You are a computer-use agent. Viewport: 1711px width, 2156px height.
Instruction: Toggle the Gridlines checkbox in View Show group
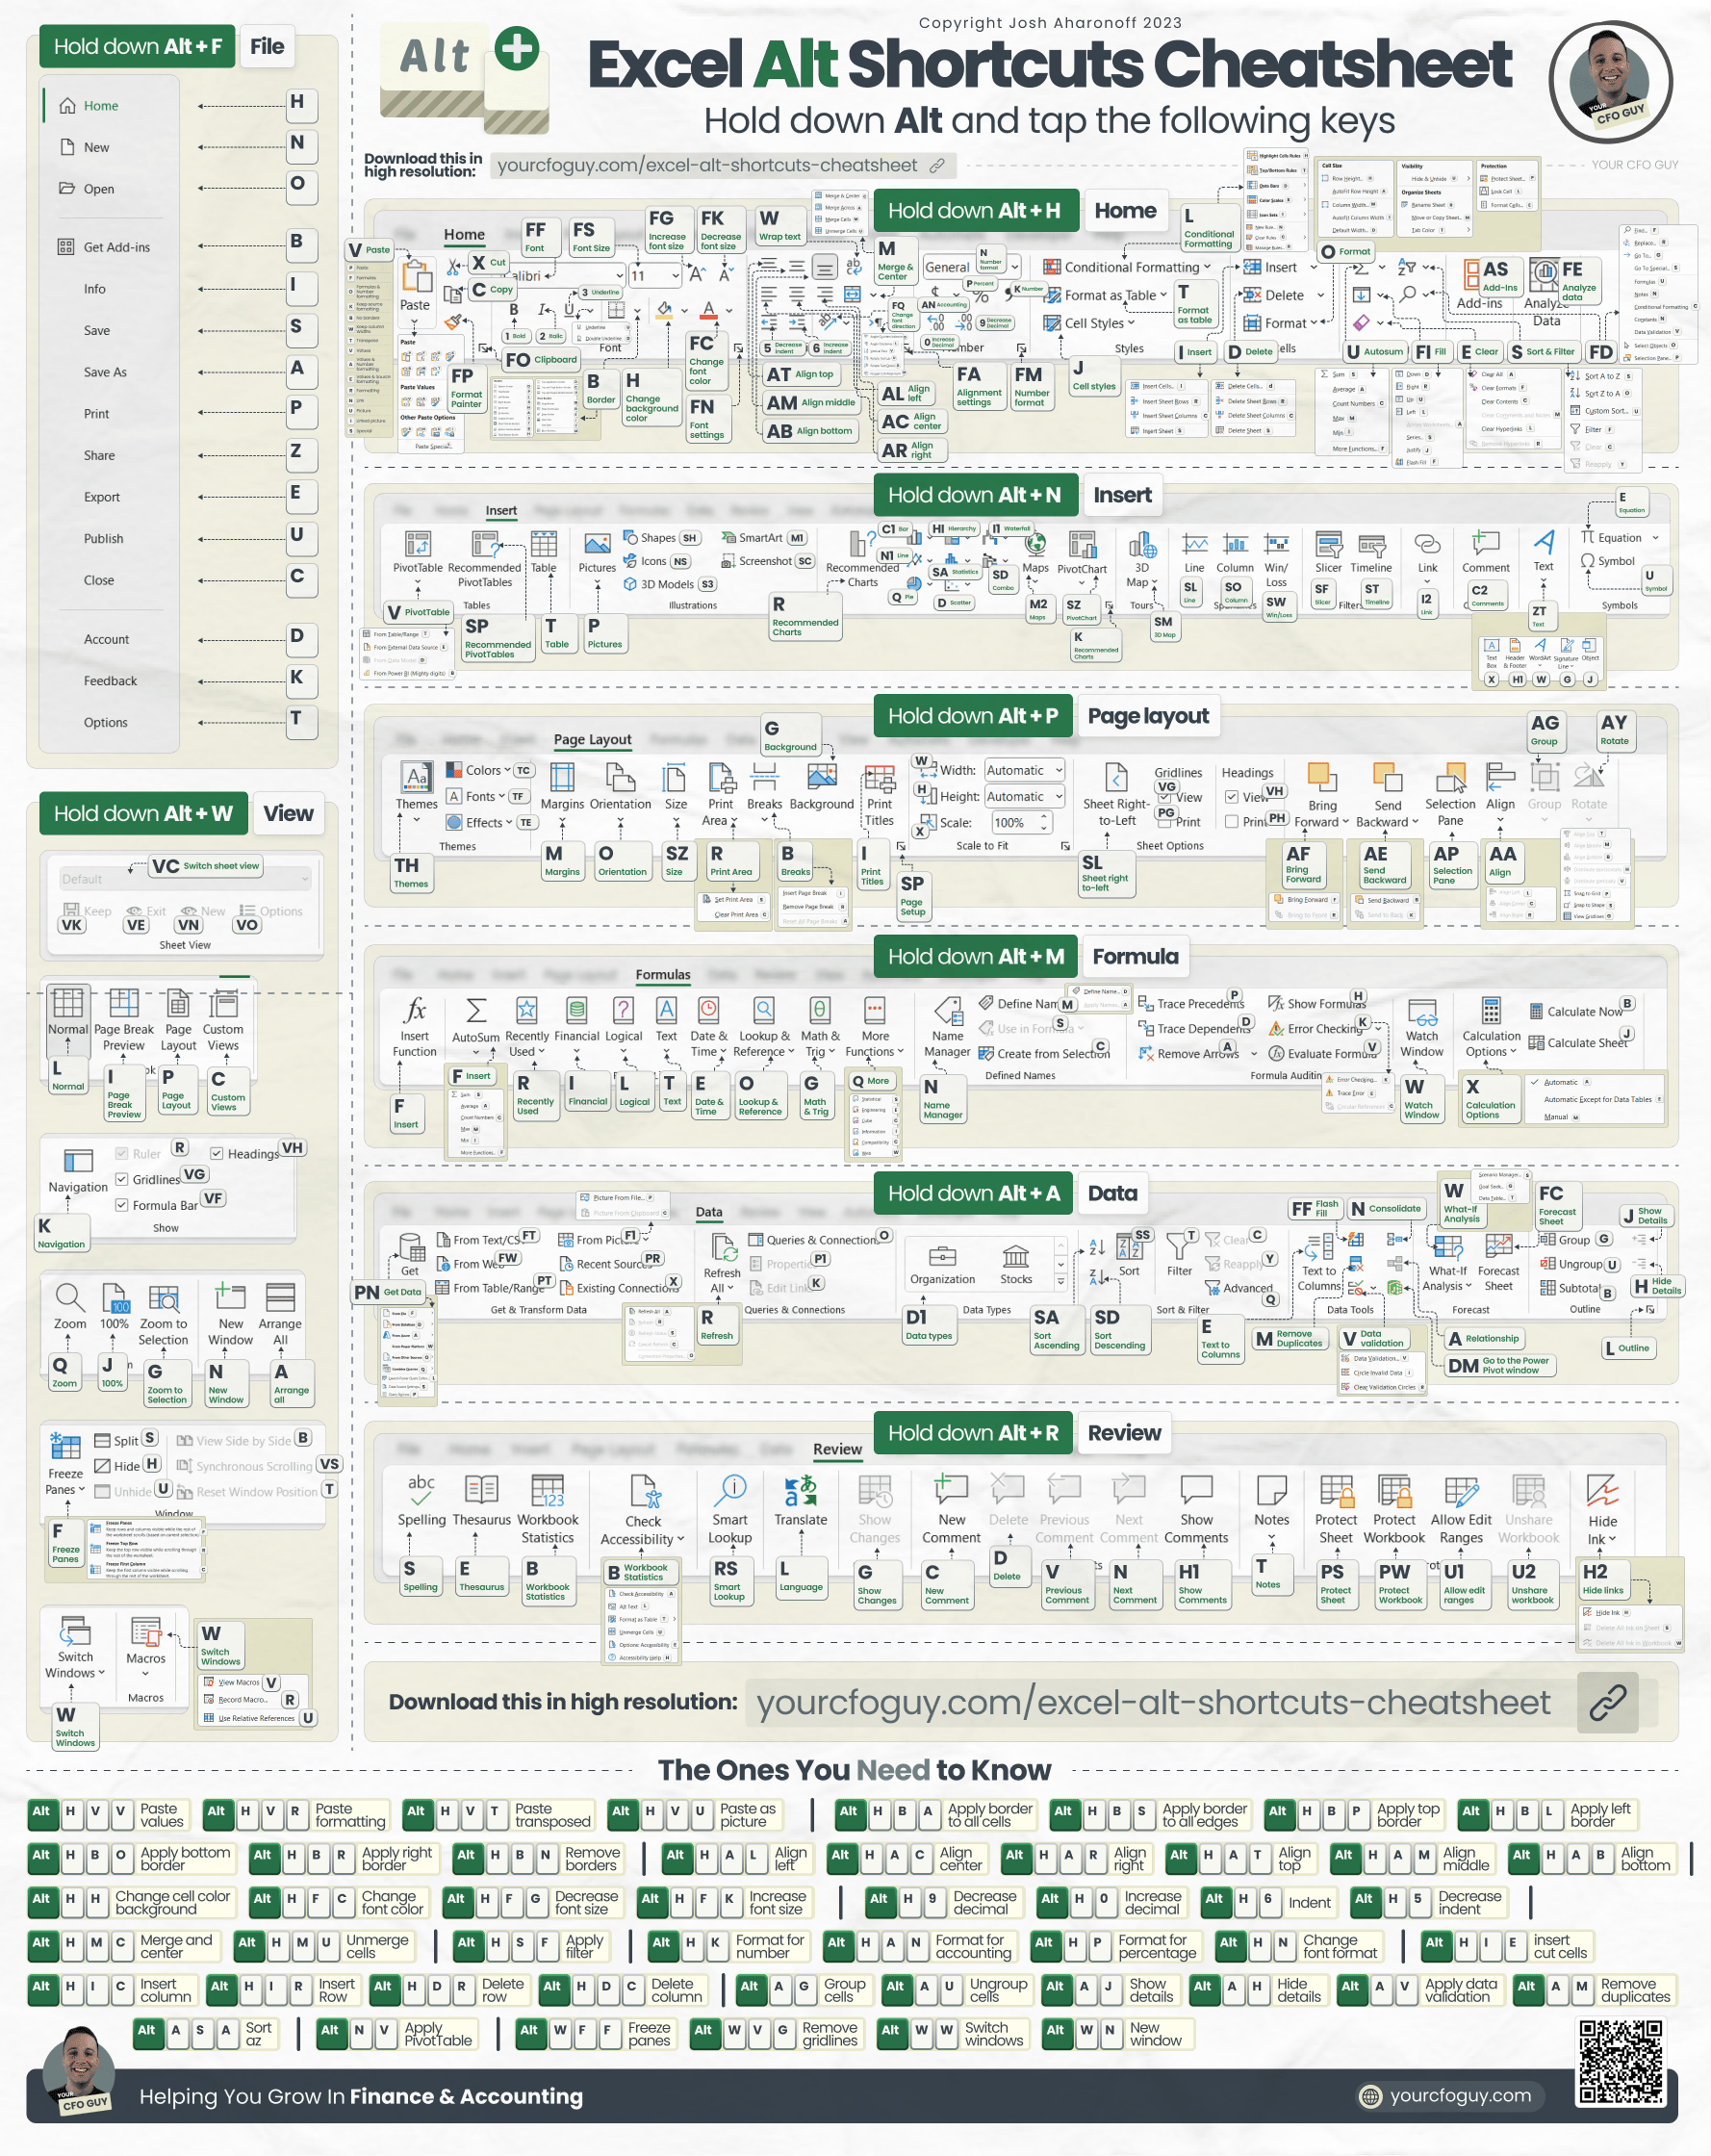pyautogui.click(x=121, y=1179)
